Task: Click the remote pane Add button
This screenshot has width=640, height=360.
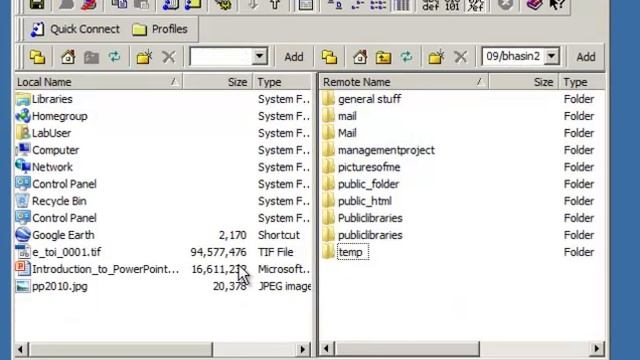Action: tap(586, 57)
